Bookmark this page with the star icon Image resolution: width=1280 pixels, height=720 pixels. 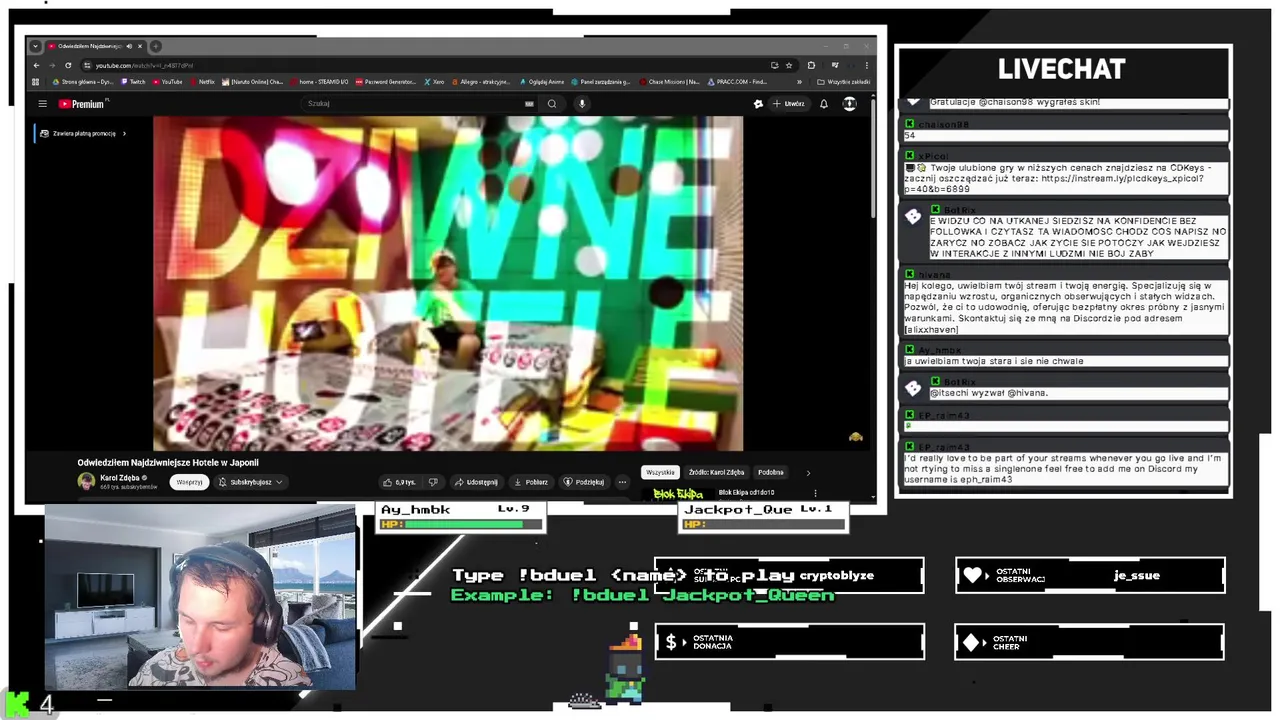tap(789, 66)
